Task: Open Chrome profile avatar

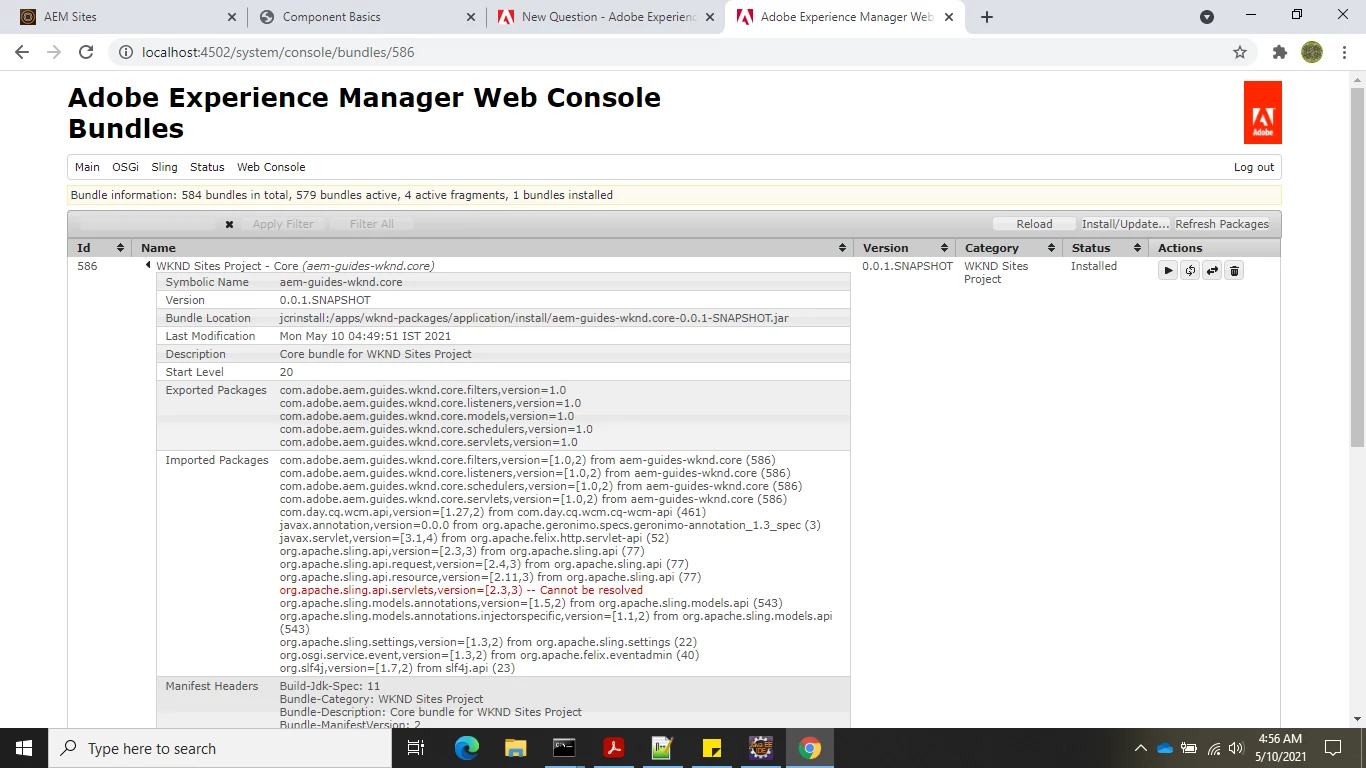Action: click(1312, 52)
